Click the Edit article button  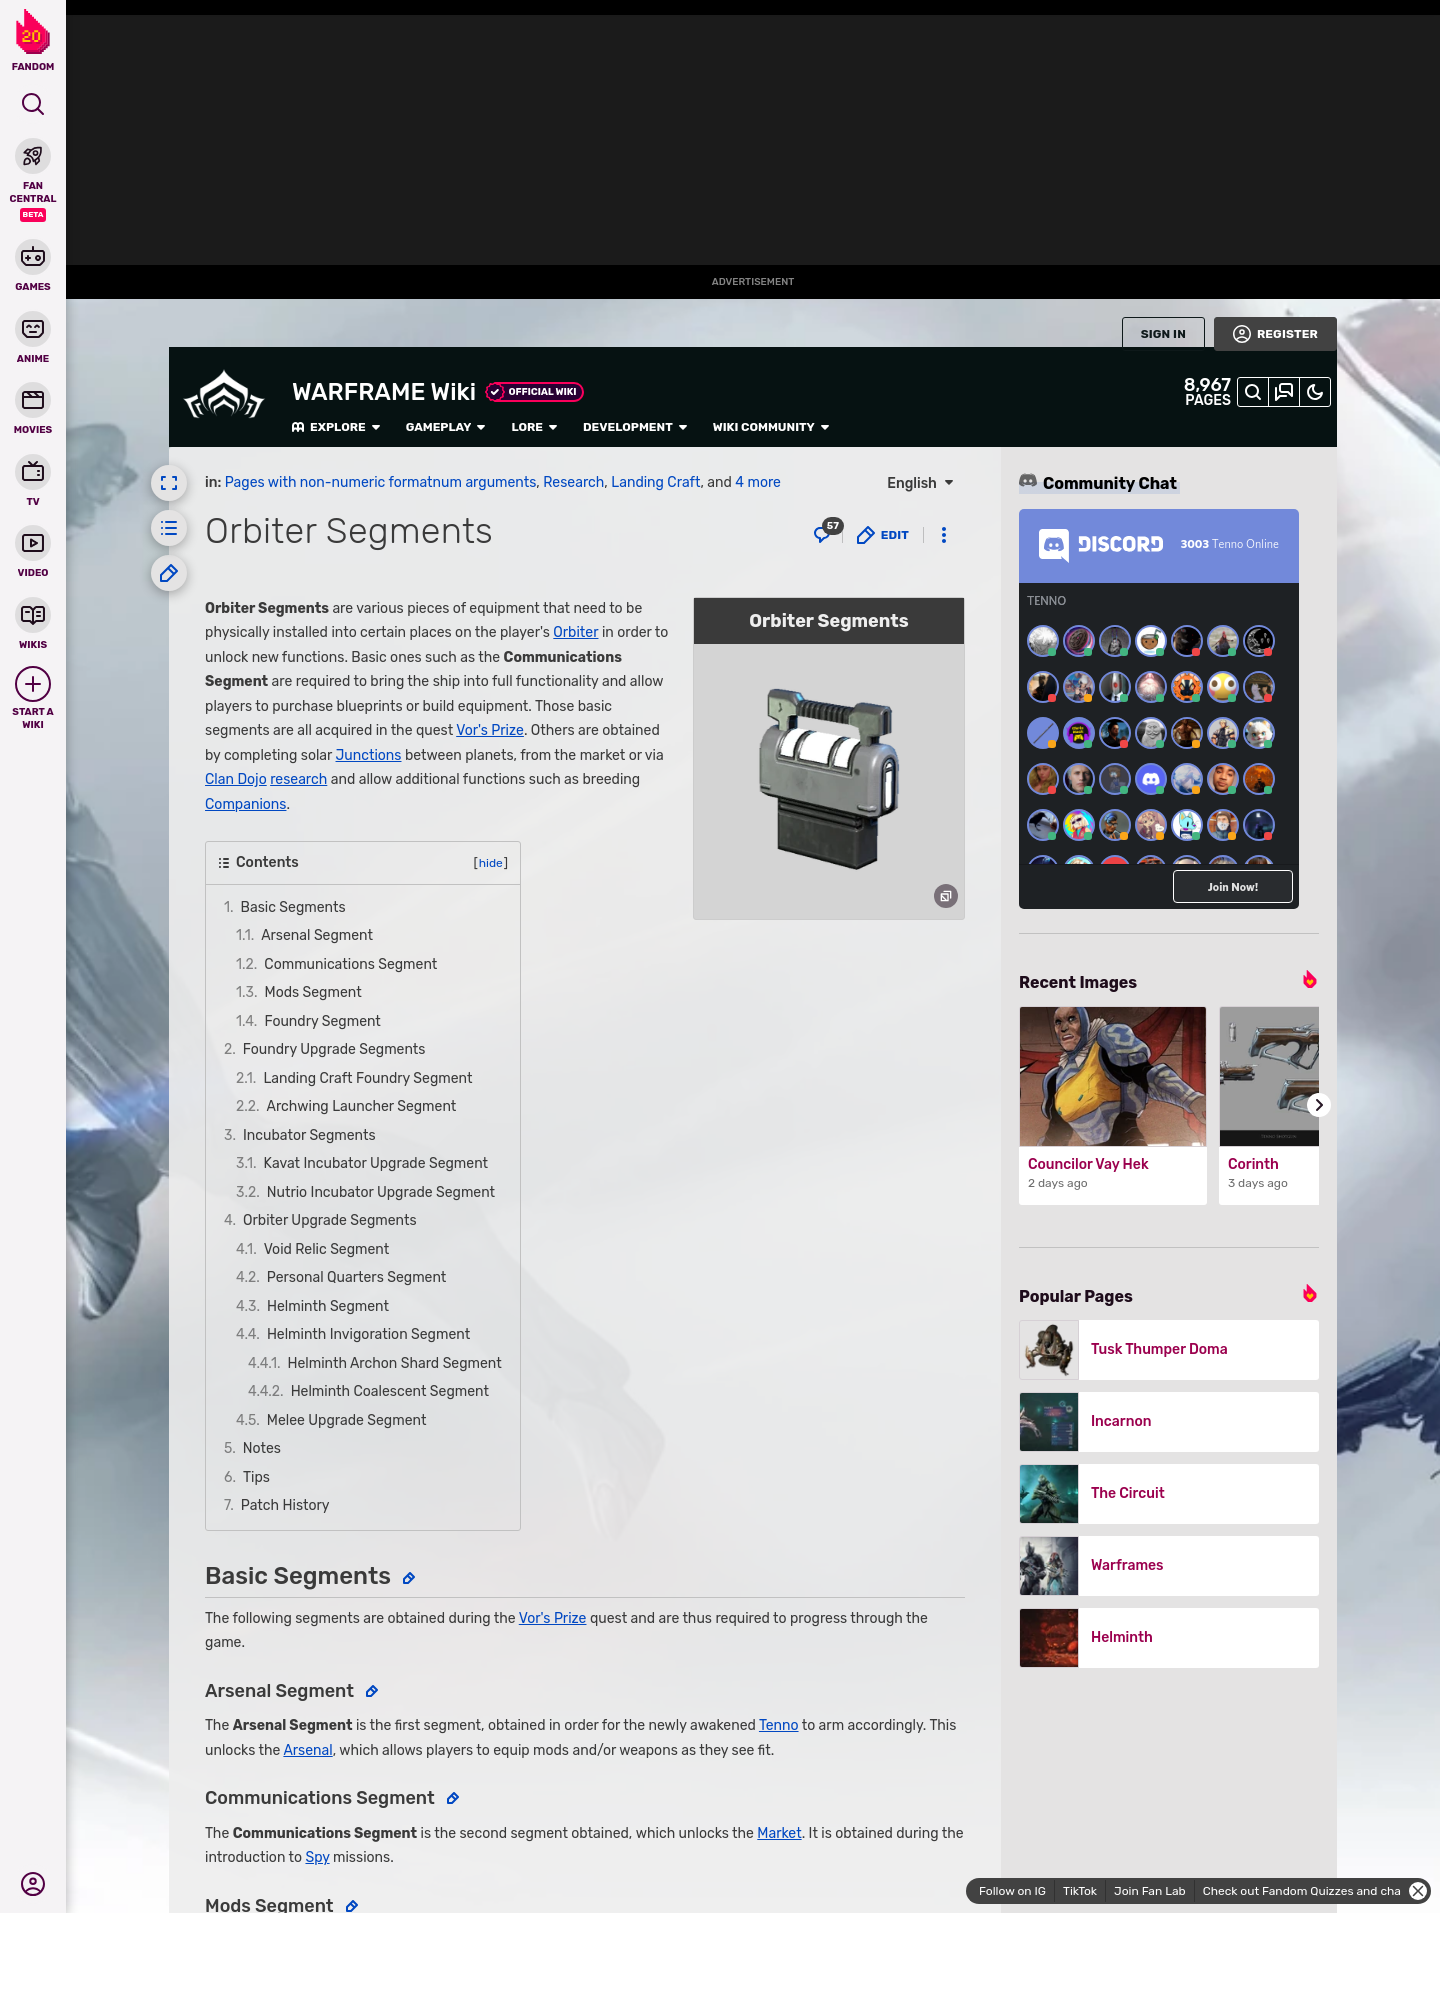883,535
